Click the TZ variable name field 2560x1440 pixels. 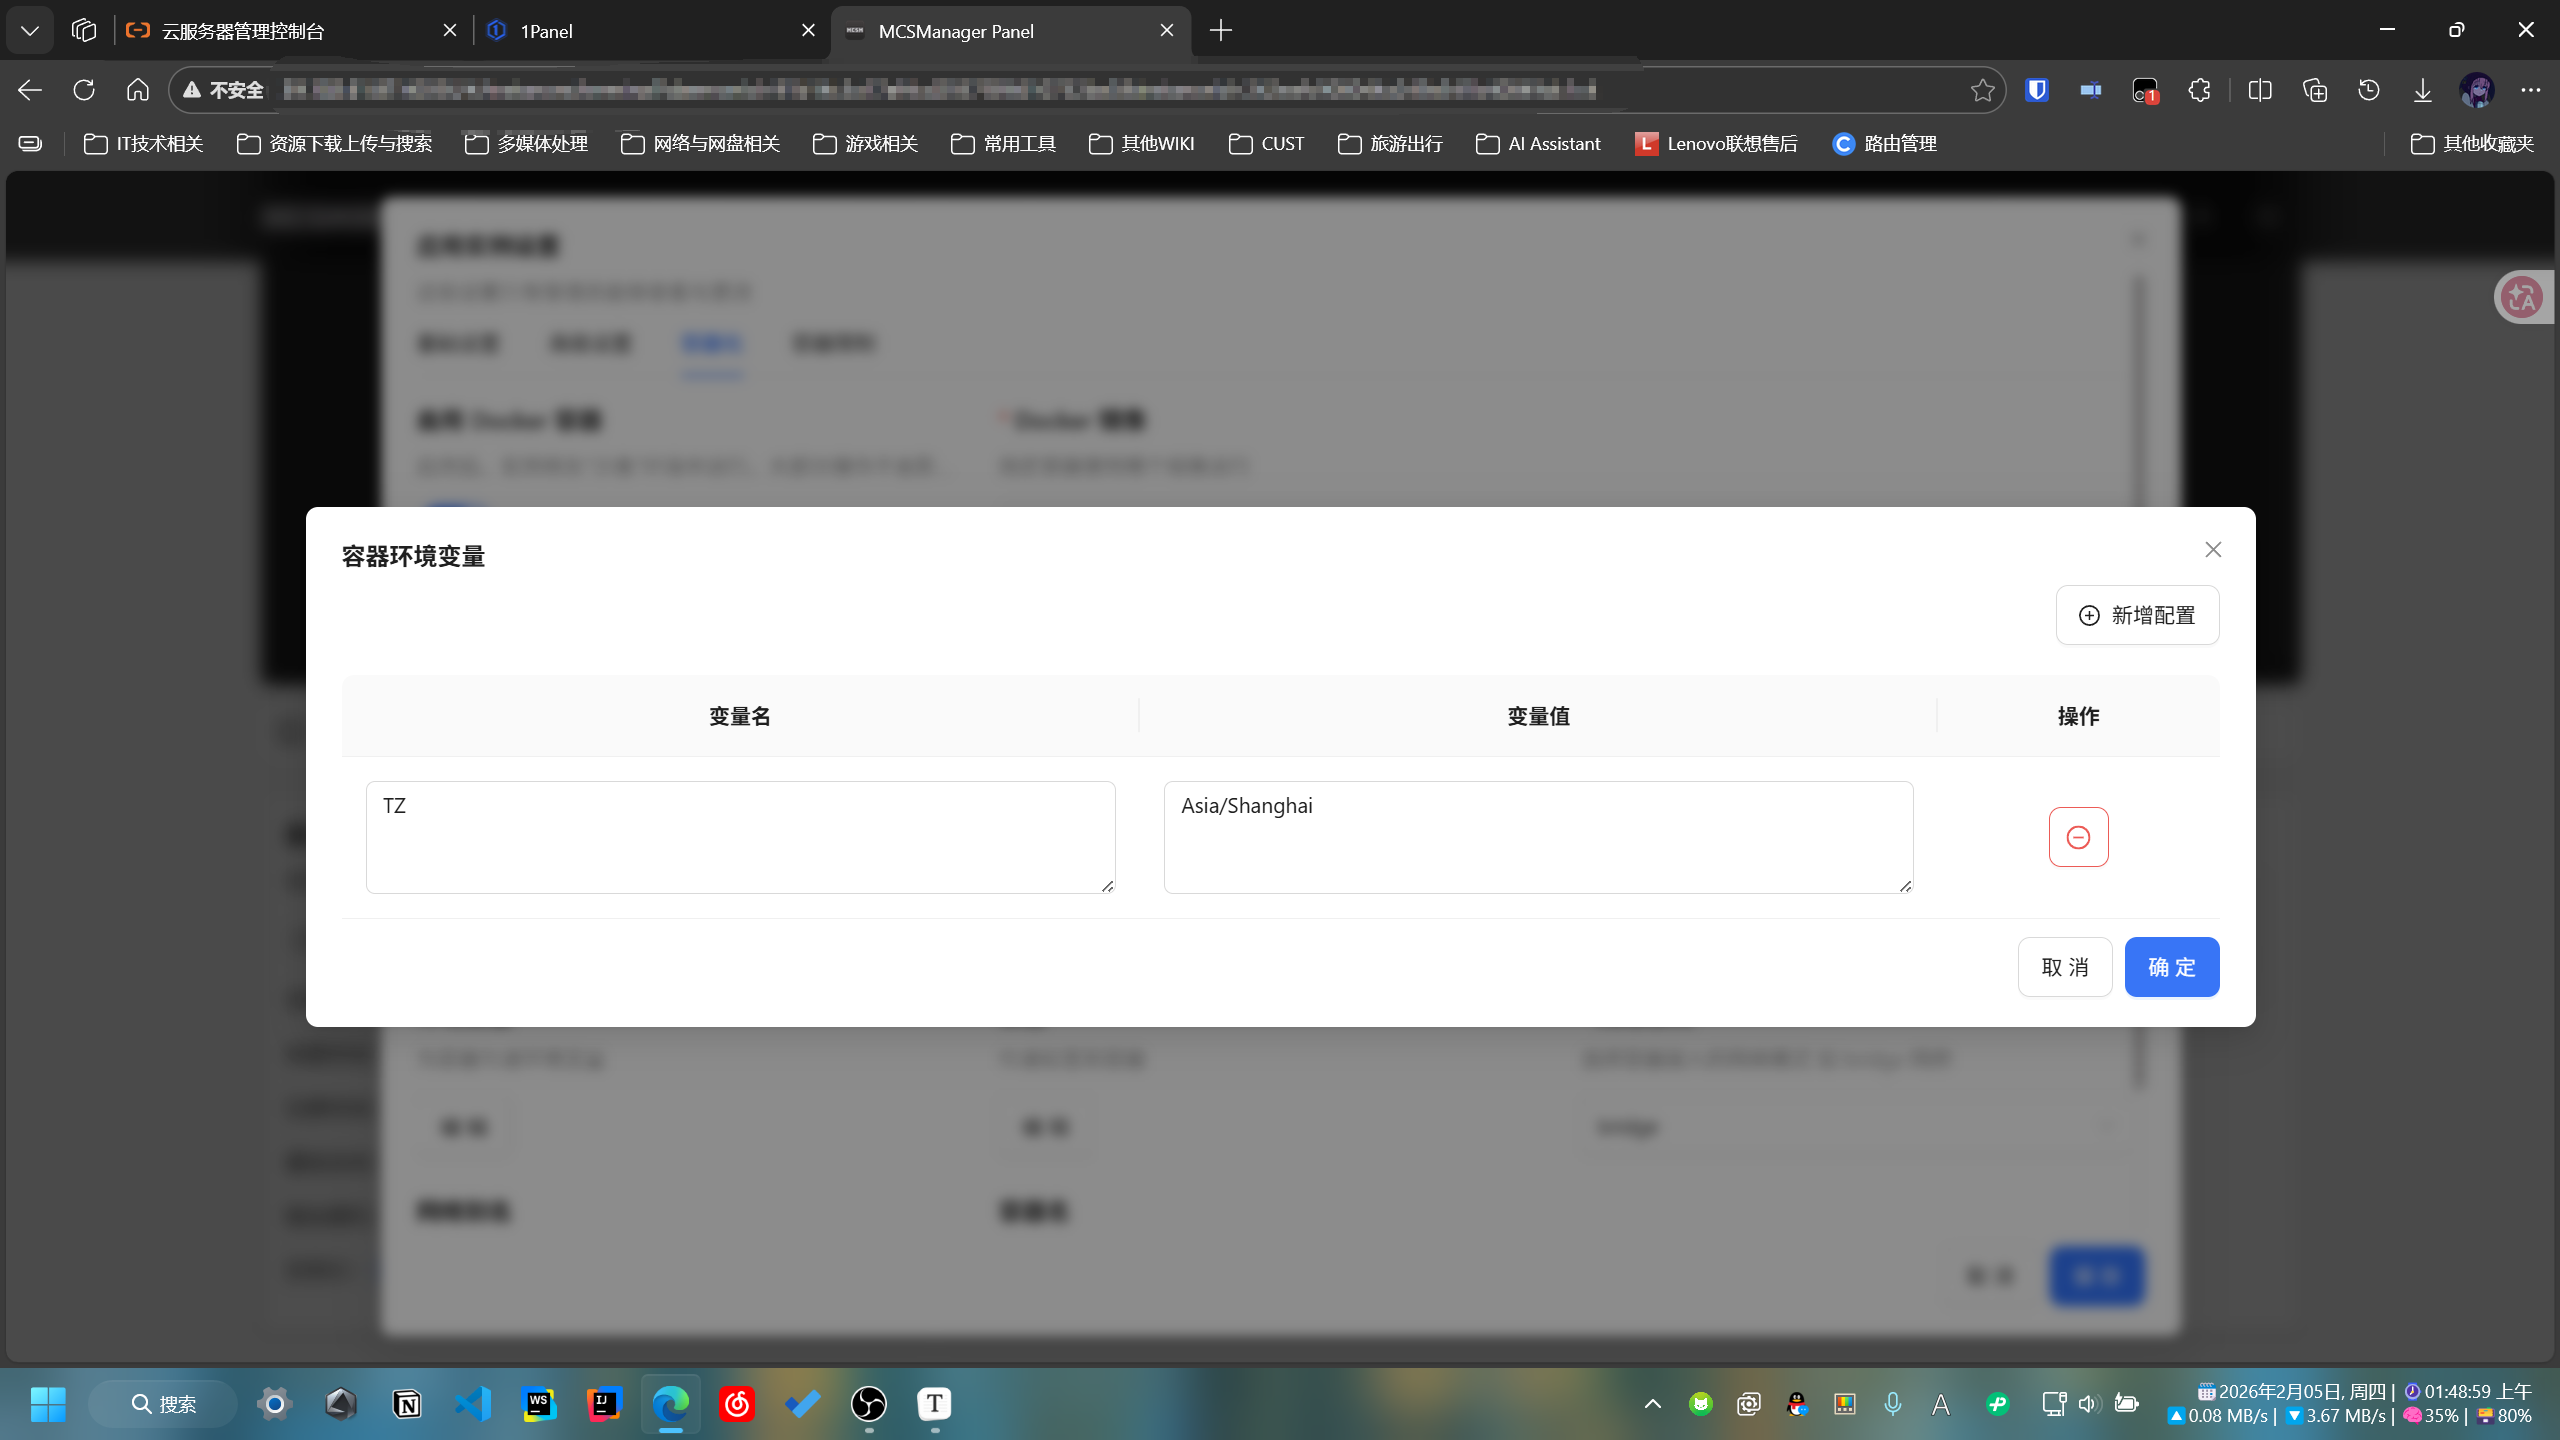point(740,837)
